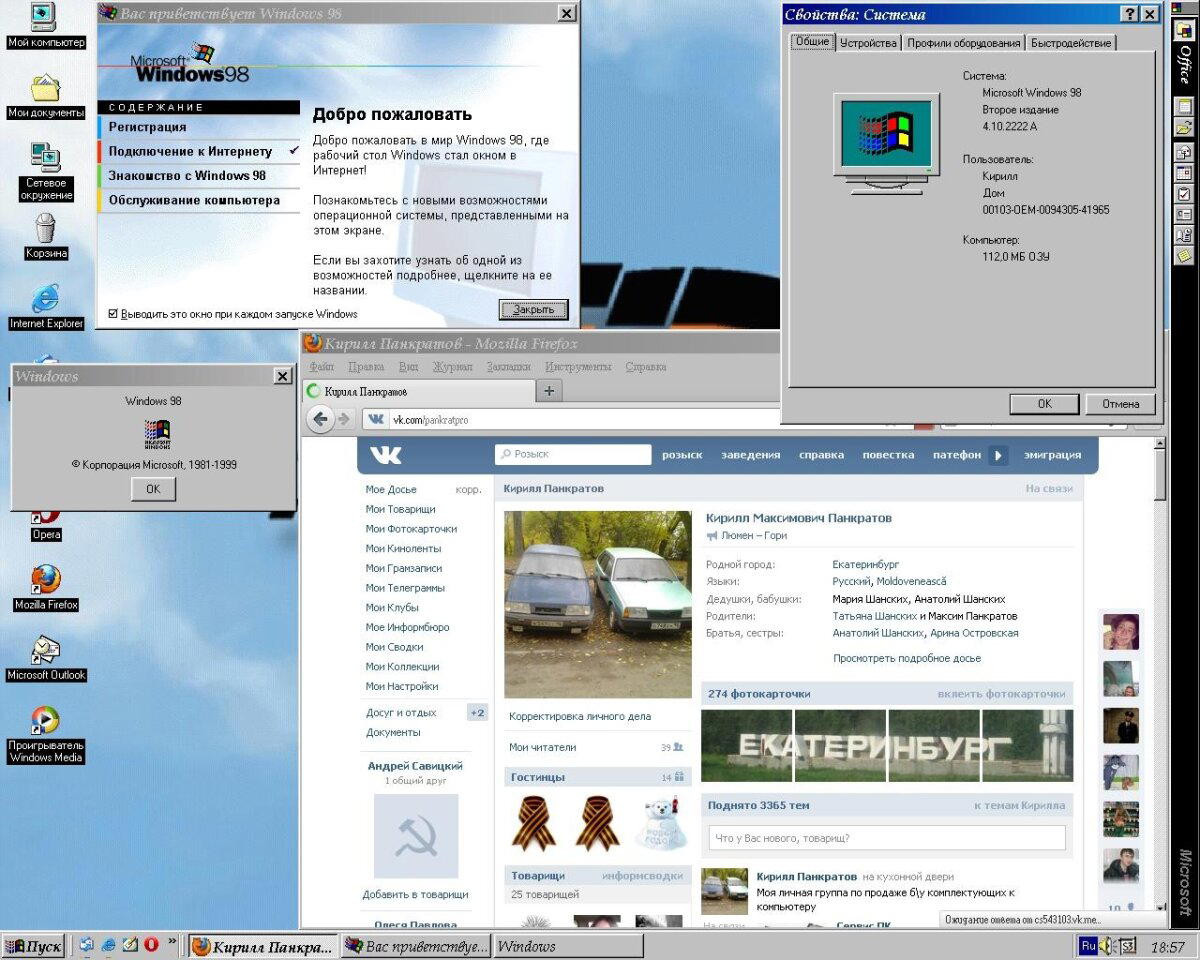Click the Internet Explorer Quick Launch icon
1200x960 pixels.
108,945
